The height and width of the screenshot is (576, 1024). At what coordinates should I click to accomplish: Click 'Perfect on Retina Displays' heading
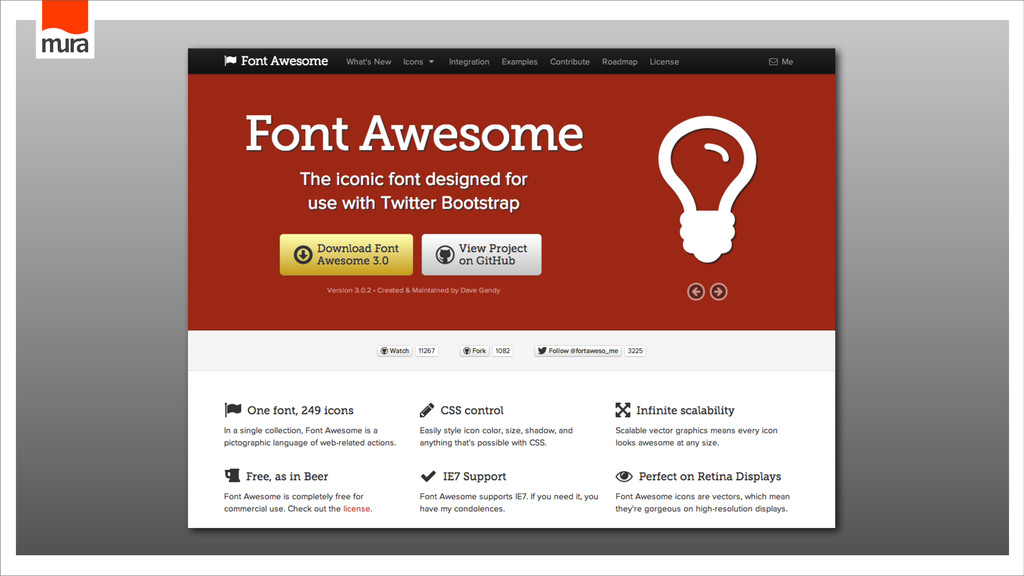point(710,476)
